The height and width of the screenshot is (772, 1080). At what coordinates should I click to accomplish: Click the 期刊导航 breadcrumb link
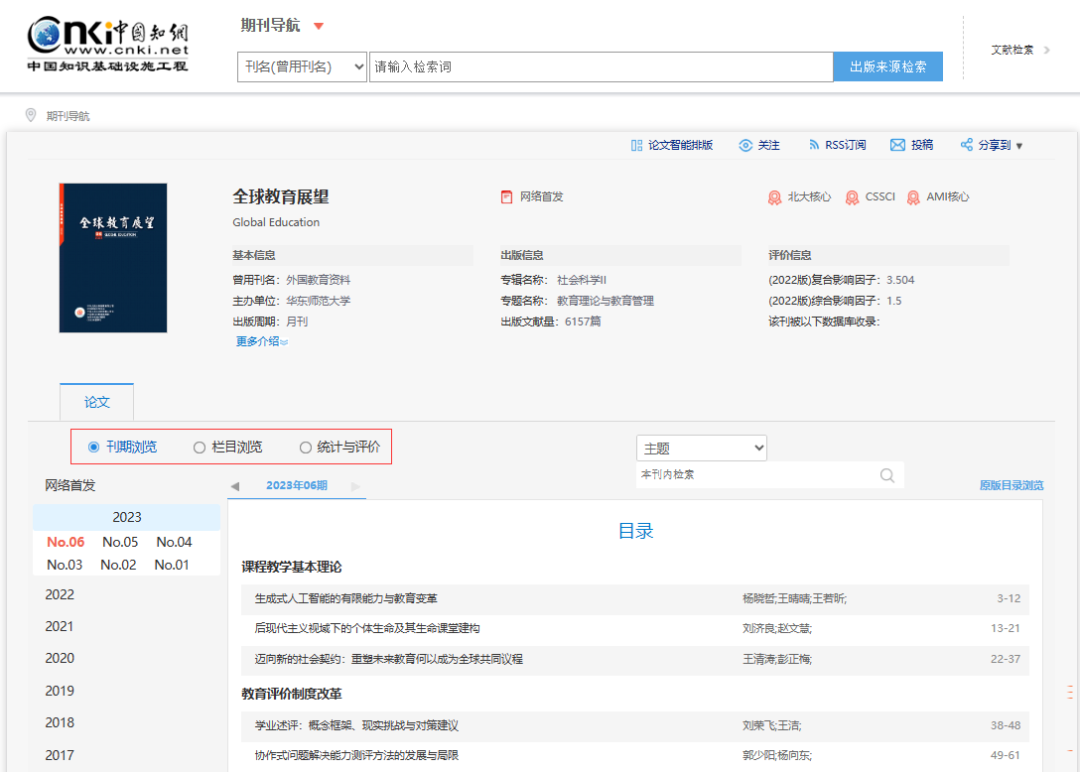(x=68, y=116)
